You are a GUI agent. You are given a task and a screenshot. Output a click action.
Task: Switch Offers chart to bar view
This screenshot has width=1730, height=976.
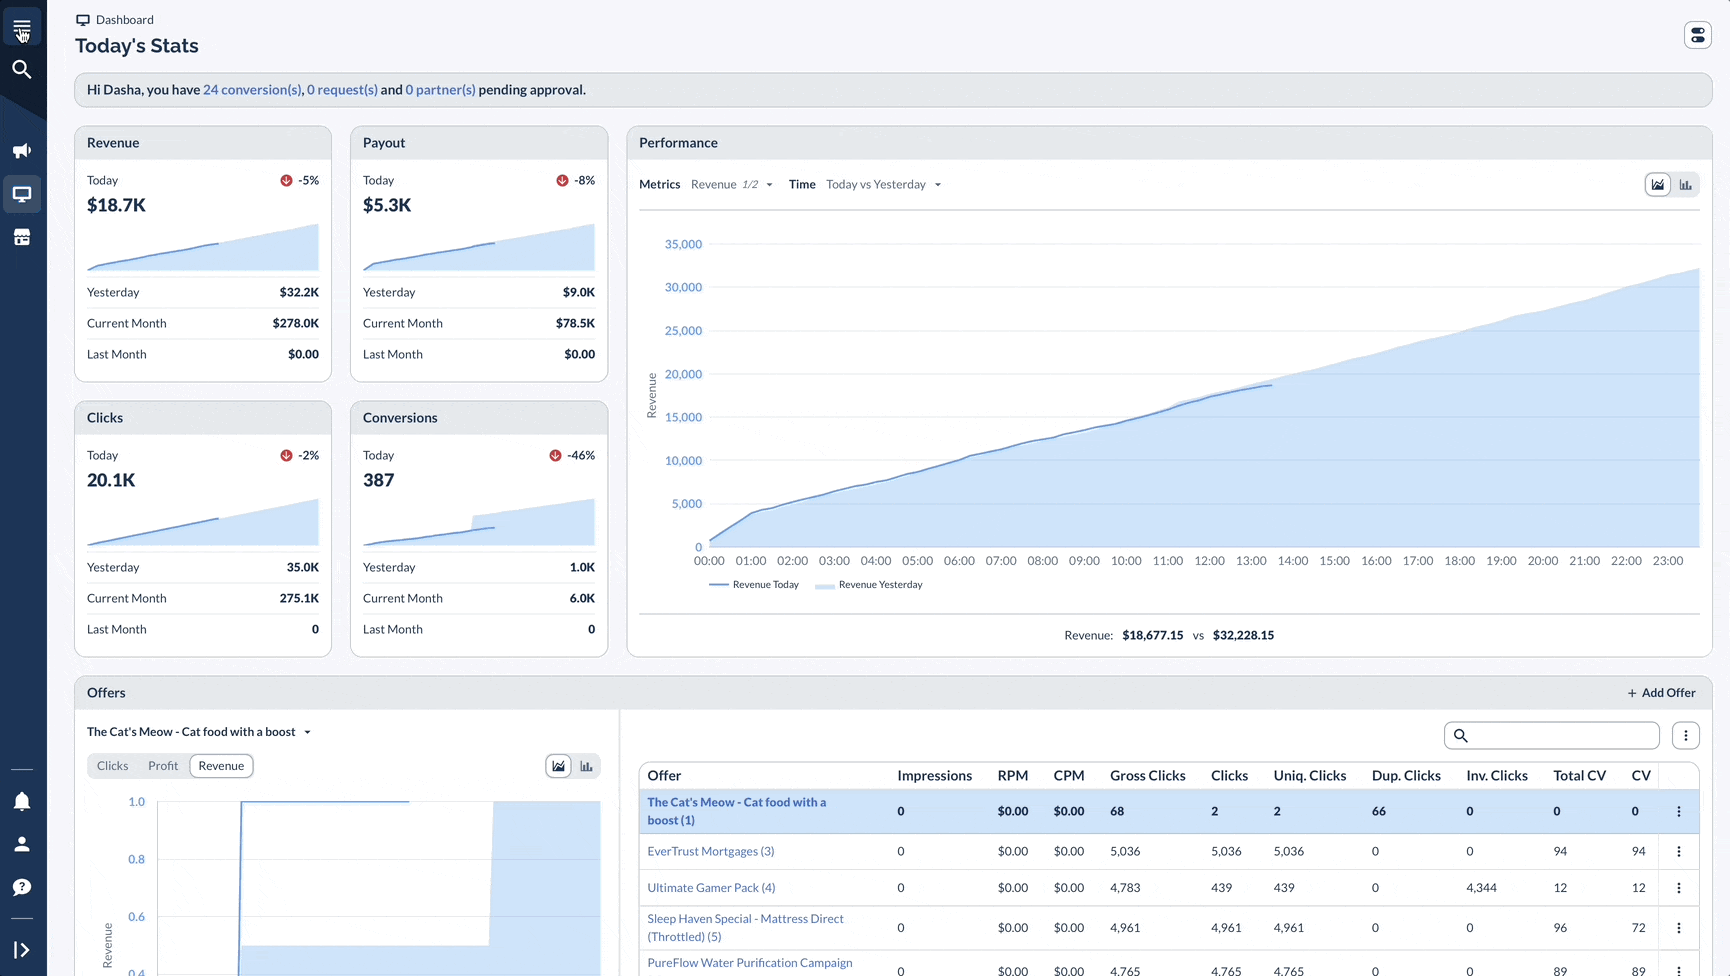pos(587,766)
